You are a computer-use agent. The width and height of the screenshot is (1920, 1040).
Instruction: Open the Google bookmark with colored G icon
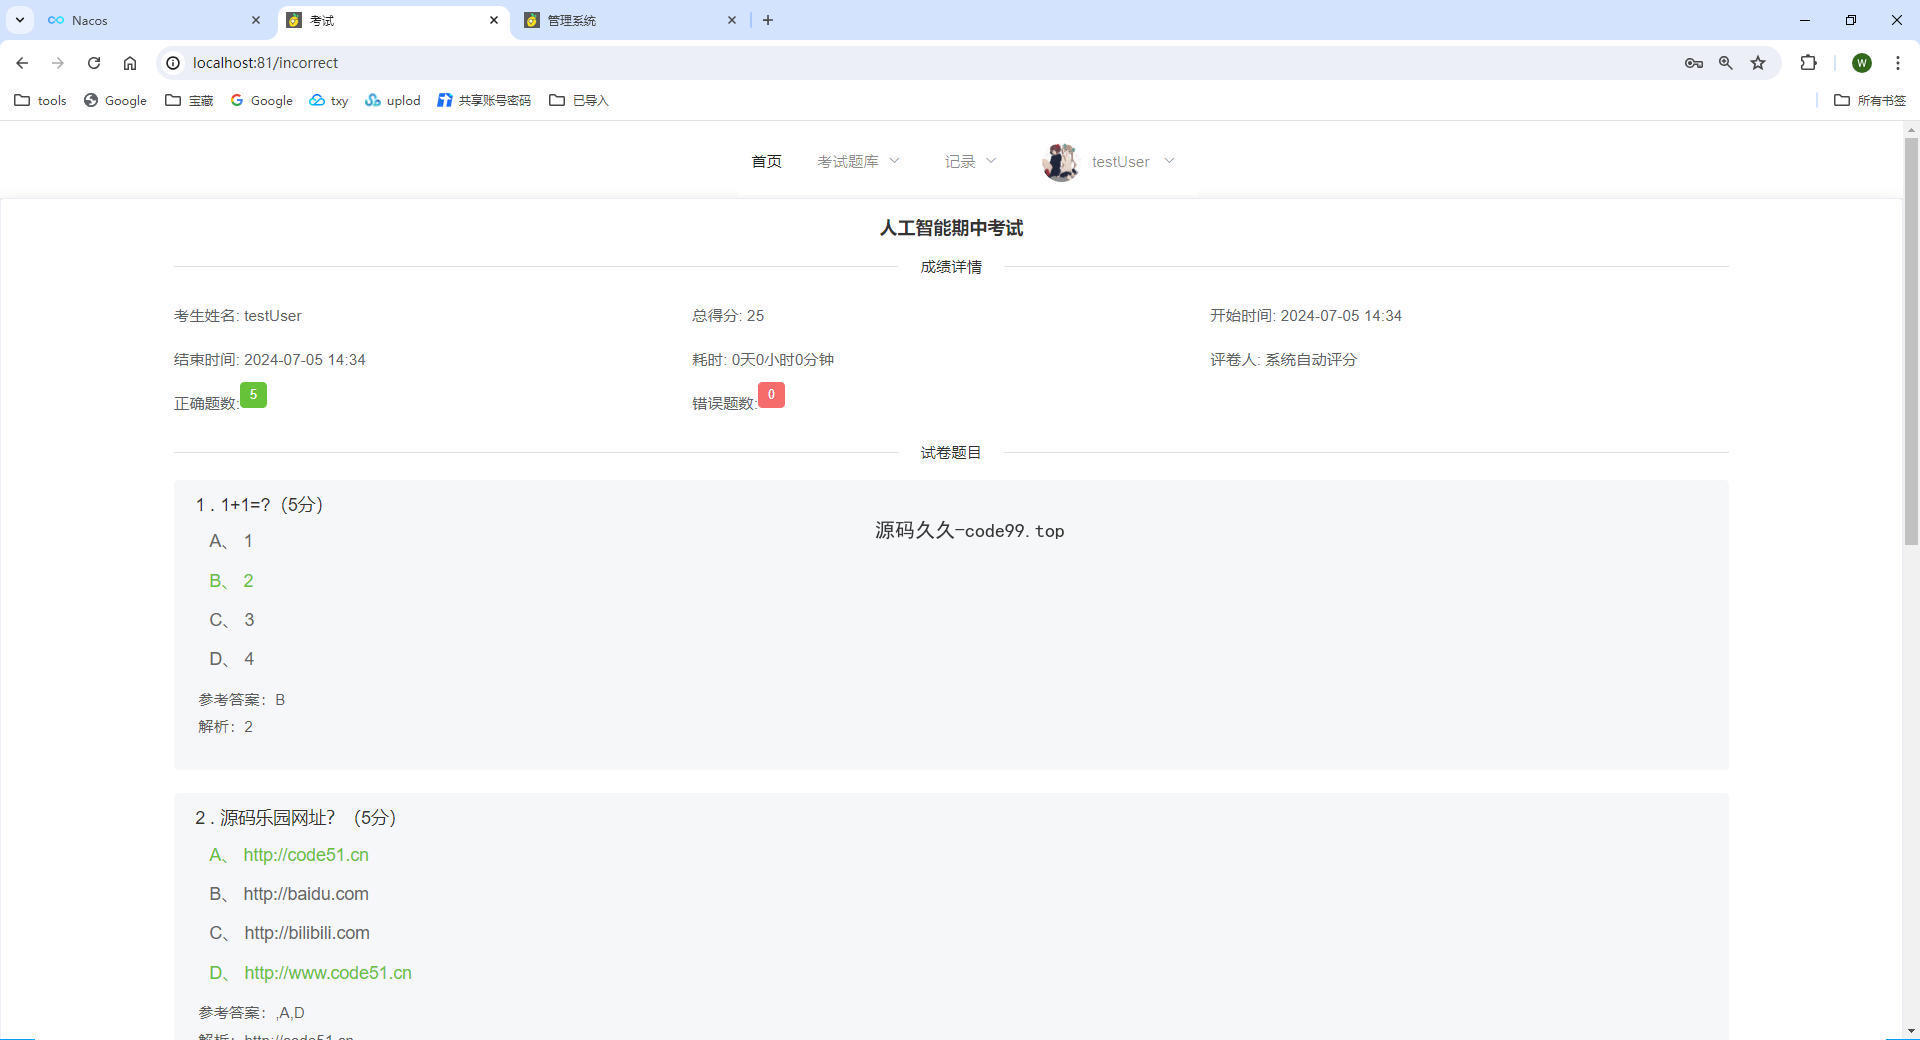point(261,100)
